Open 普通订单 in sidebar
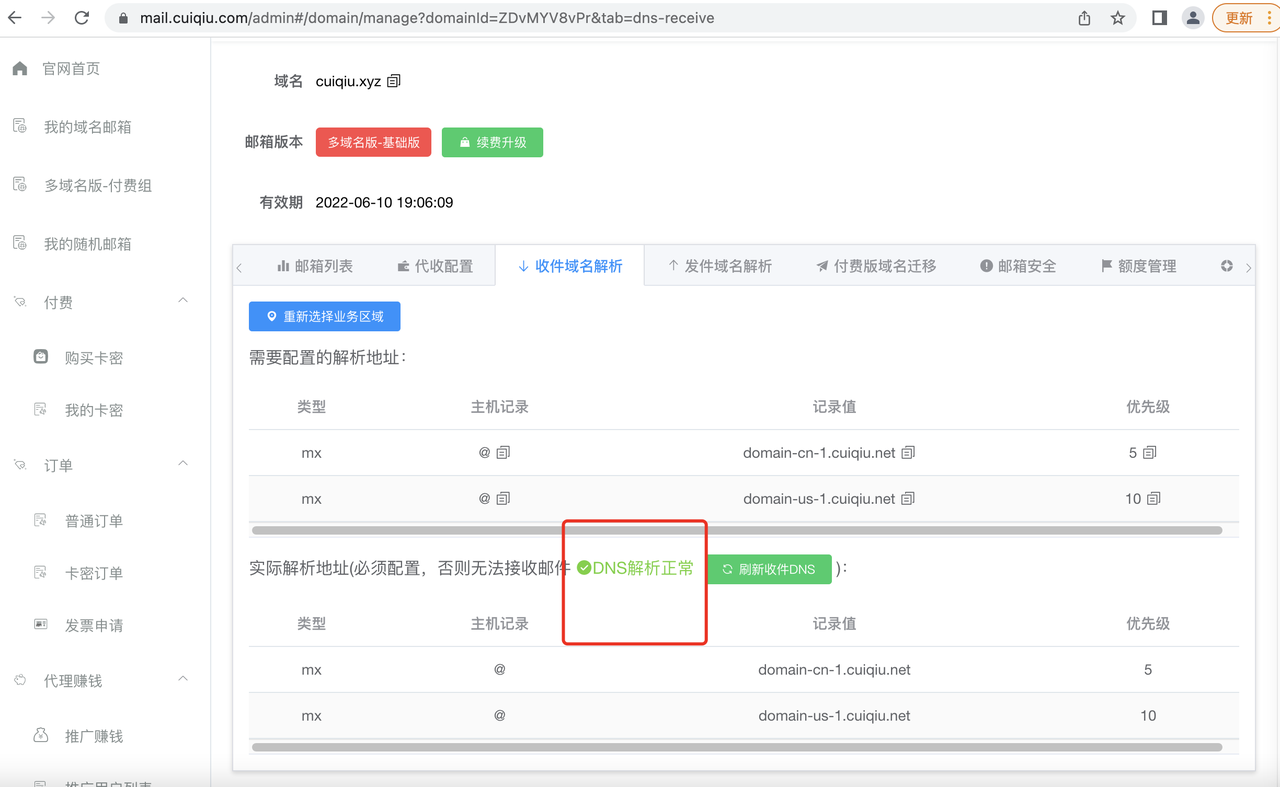Viewport: 1280px width, 787px height. click(x=94, y=521)
